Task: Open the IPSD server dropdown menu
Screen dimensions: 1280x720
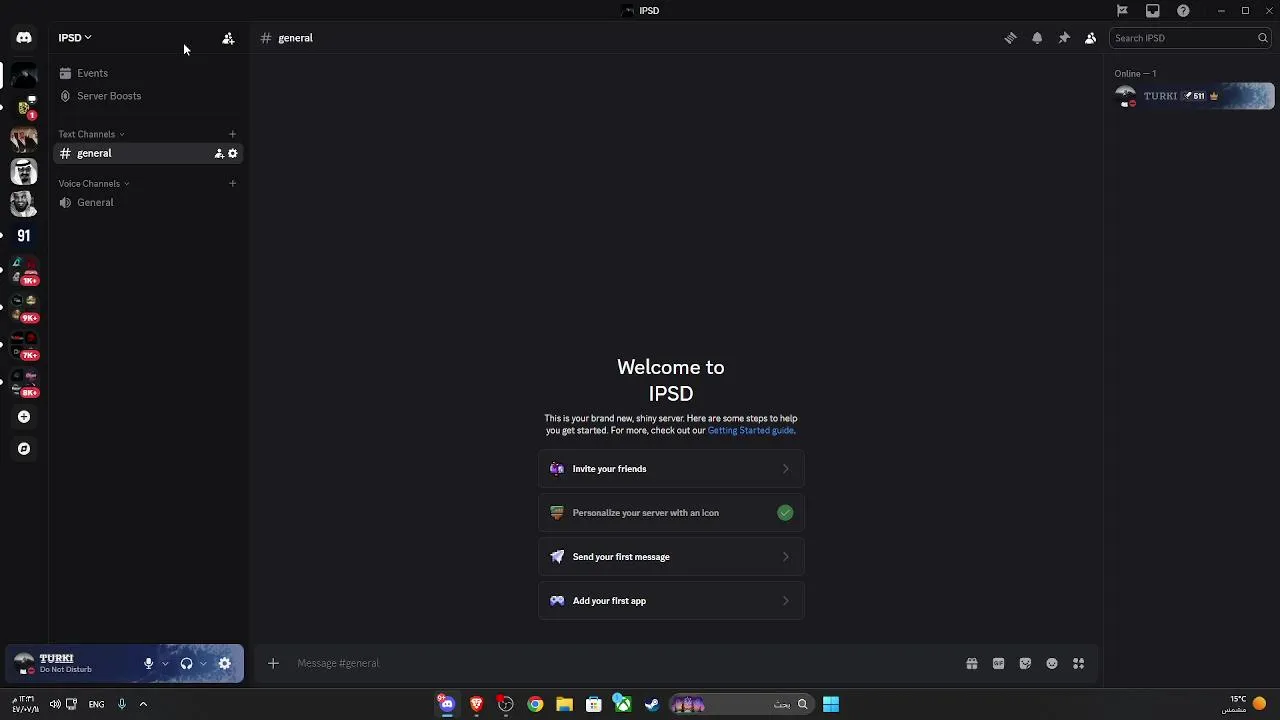Action: (x=75, y=38)
